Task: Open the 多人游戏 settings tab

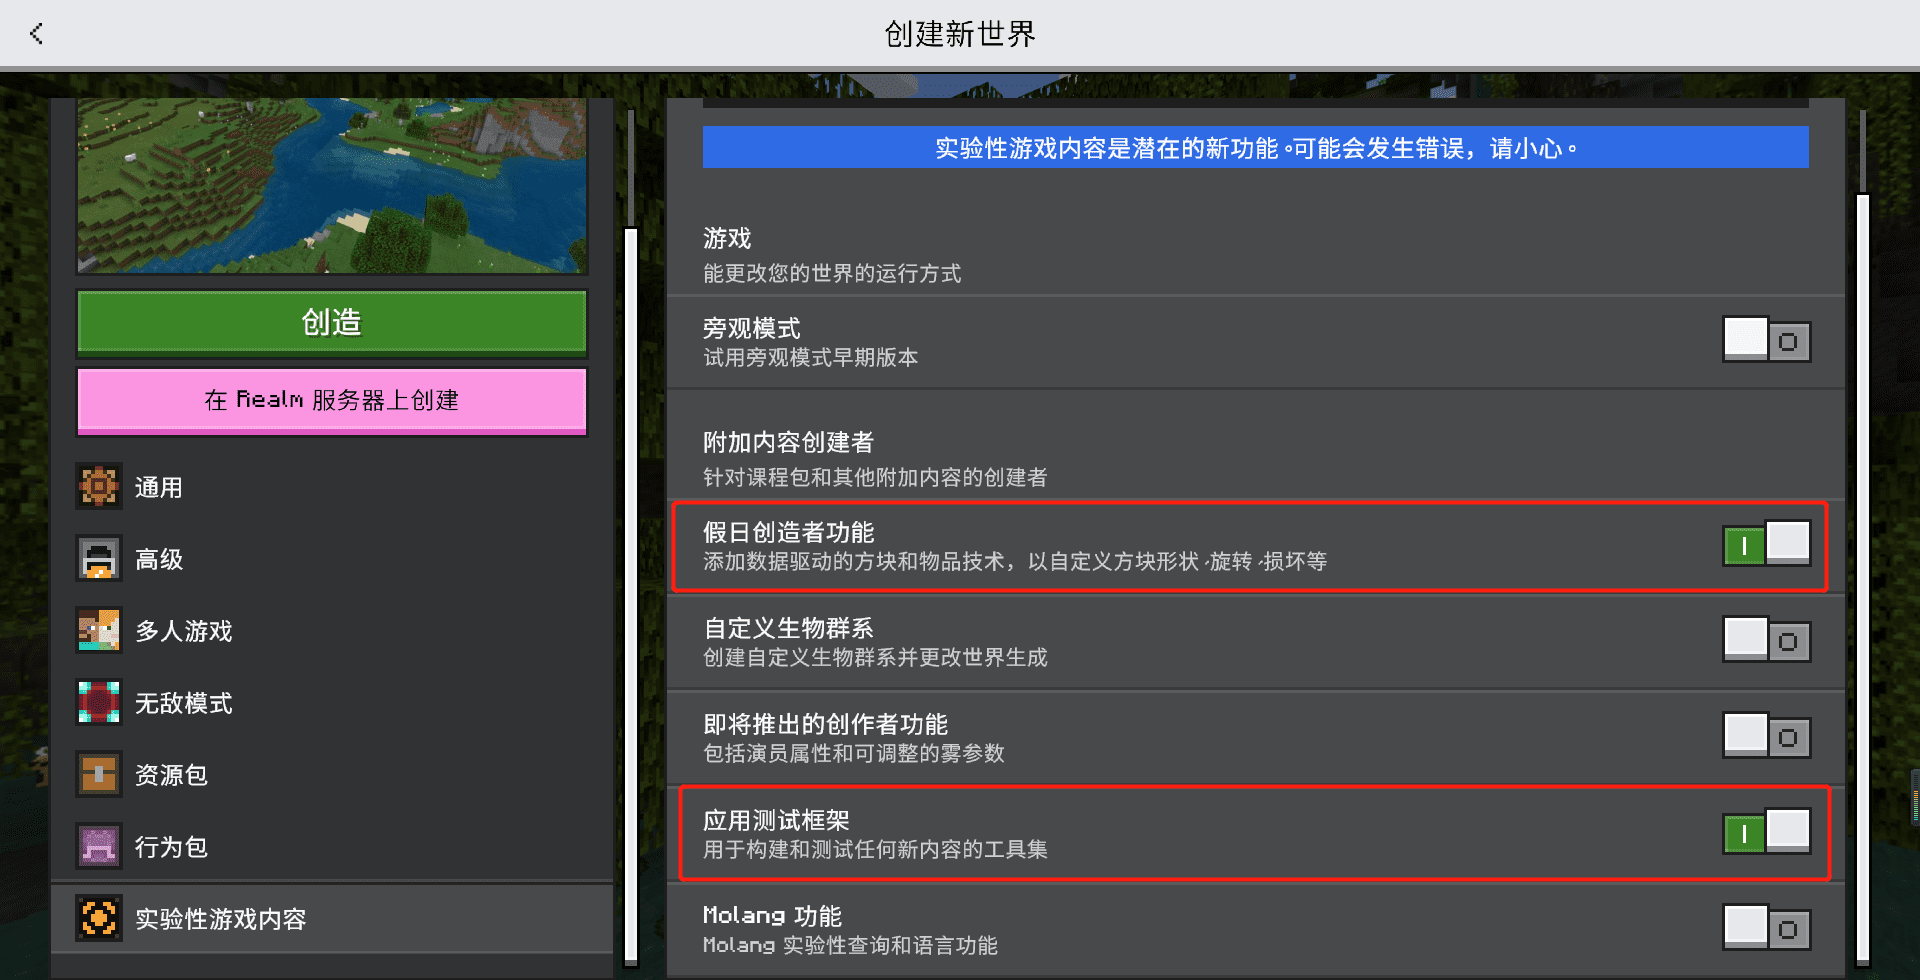Action: 332,631
